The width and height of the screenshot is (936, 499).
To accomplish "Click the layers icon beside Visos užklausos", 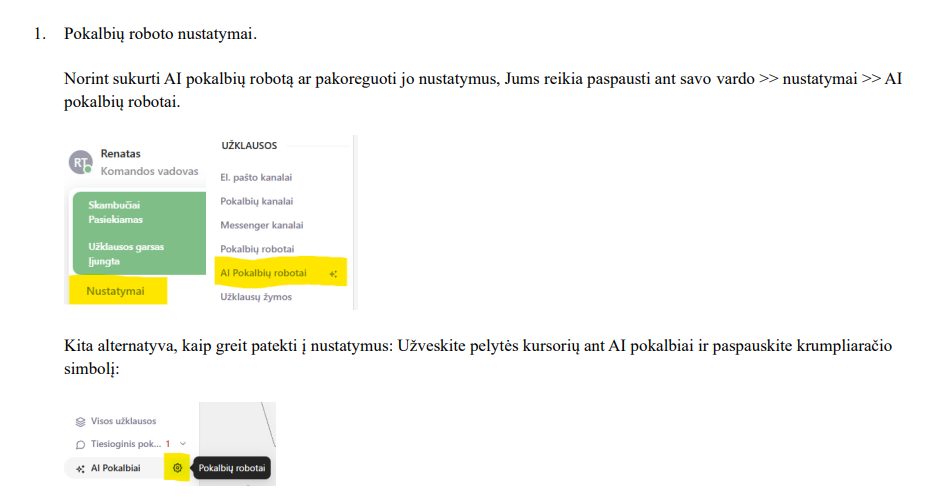I will pos(81,422).
